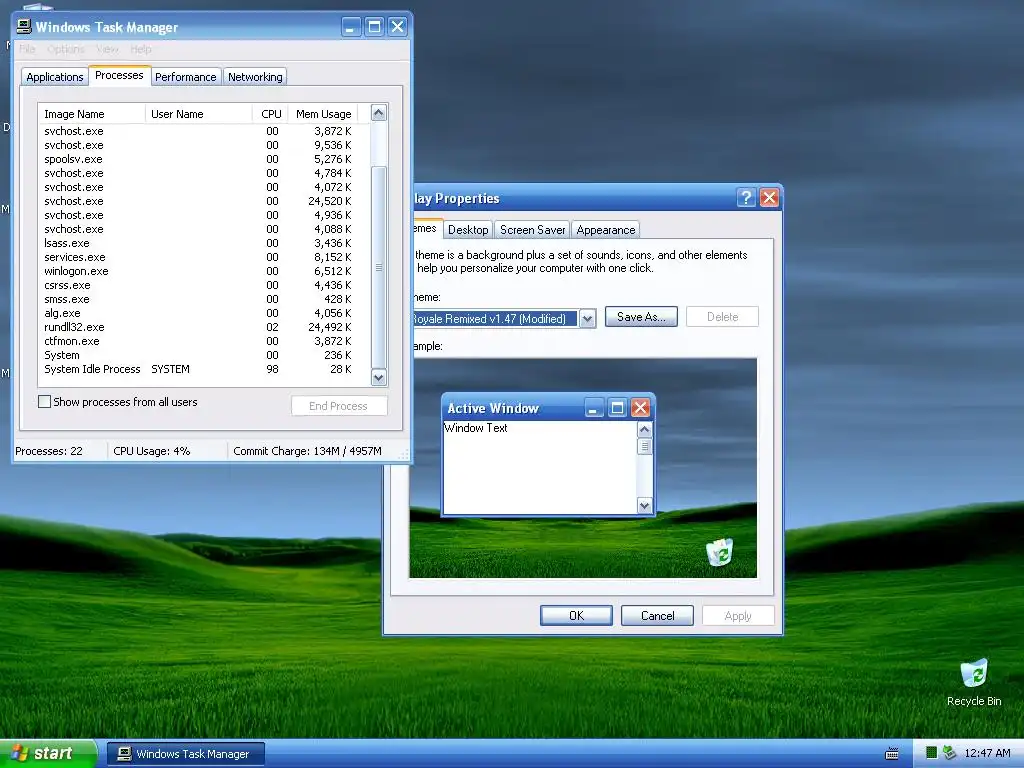Minimize the Windows Task Manager window
Viewport: 1024px width, 768px height.
point(351,27)
